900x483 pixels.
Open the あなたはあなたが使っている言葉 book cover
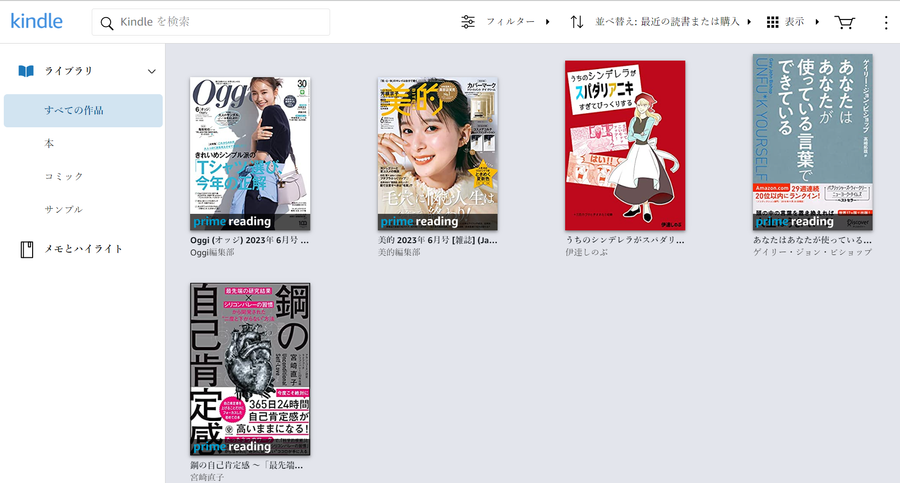pyautogui.click(x=813, y=142)
